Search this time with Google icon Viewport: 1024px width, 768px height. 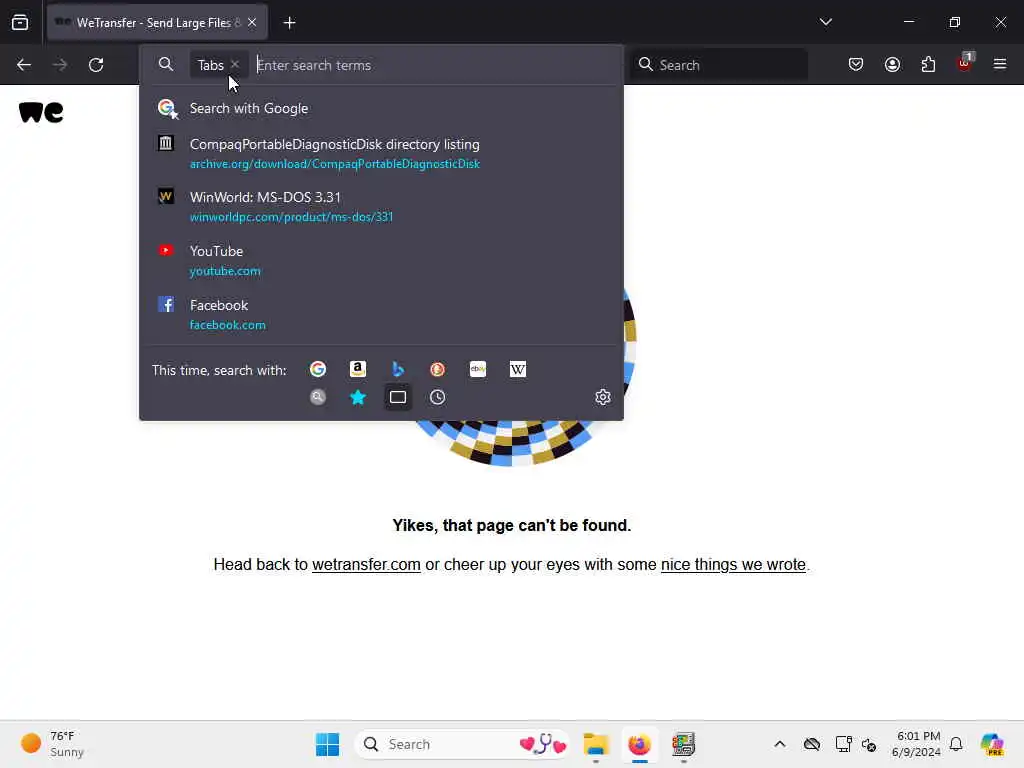[x=318, y=370]
